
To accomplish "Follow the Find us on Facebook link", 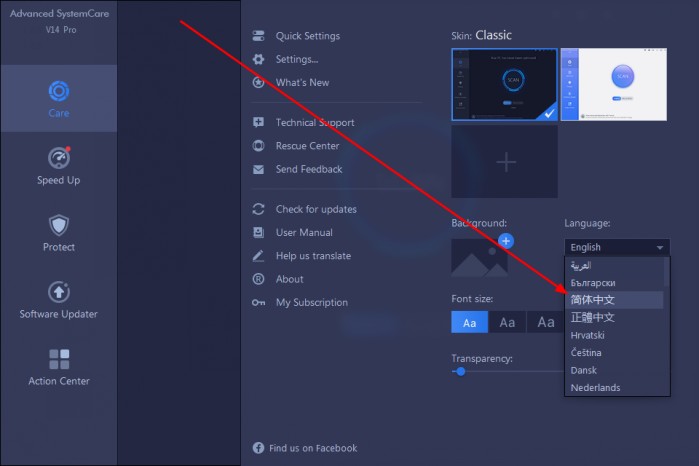I will (313, 448).
